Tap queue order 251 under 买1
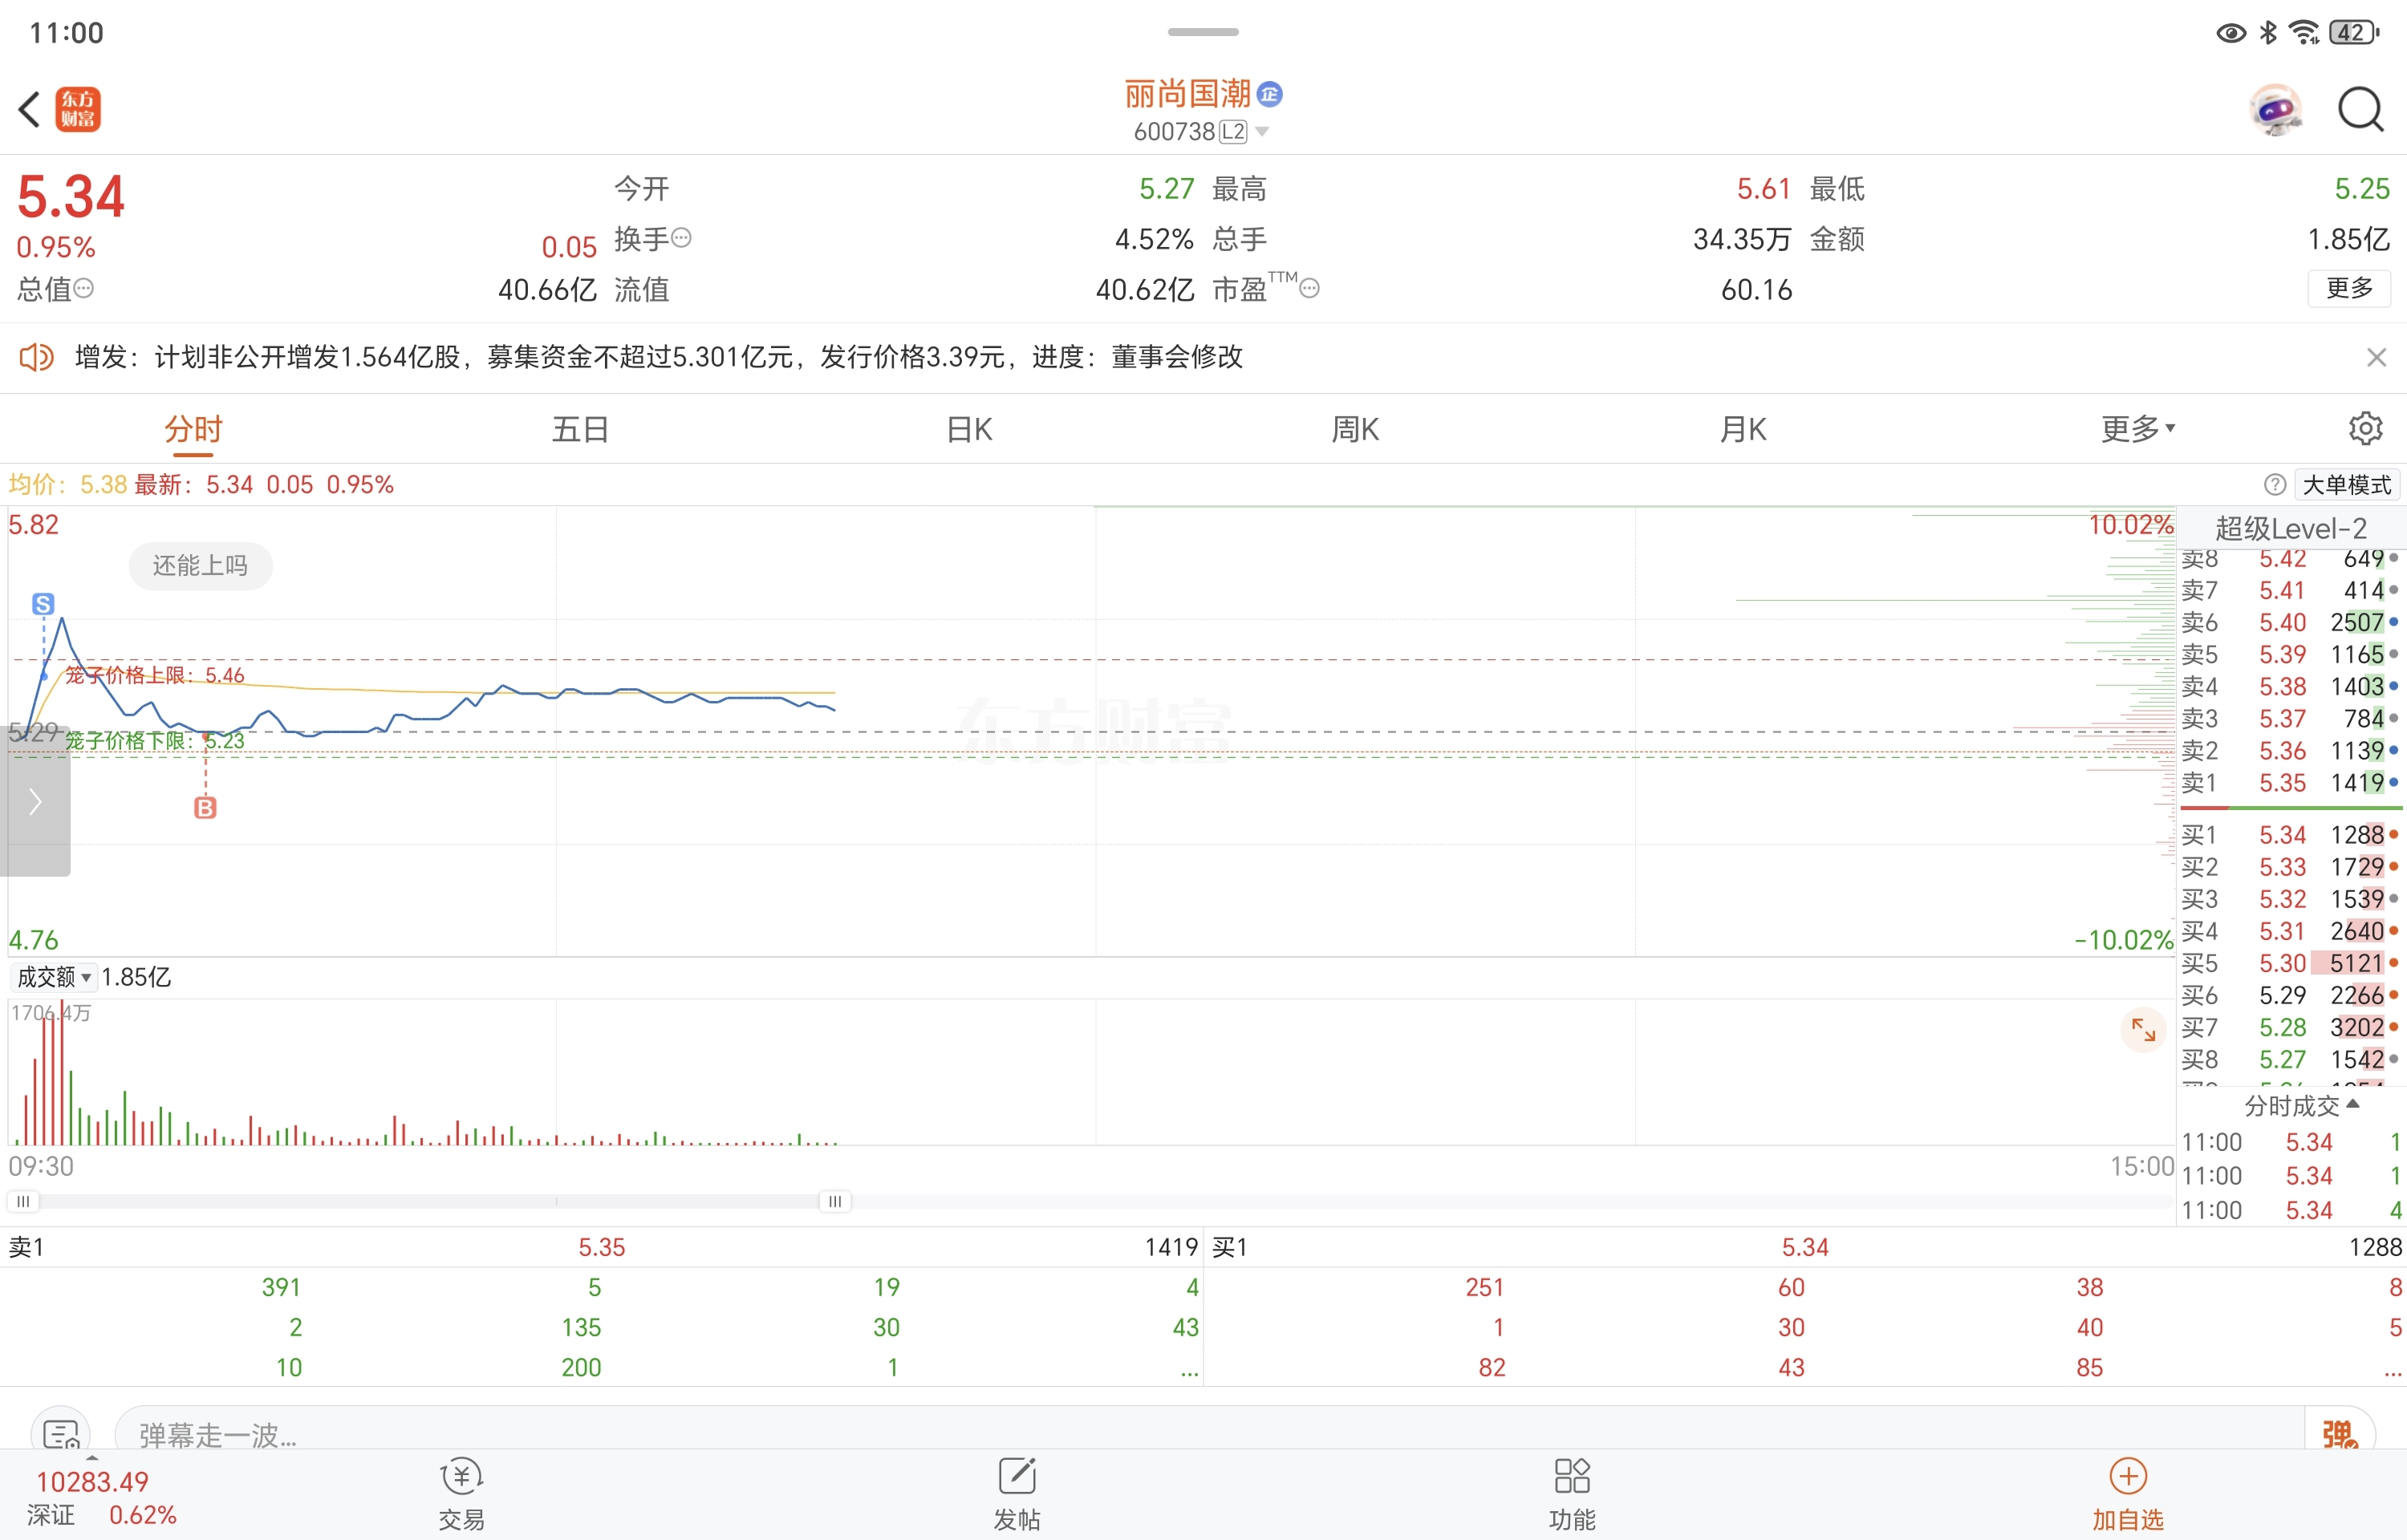The image size is (2407, 1540). pyautogui.click(x=1485, y=1287)
